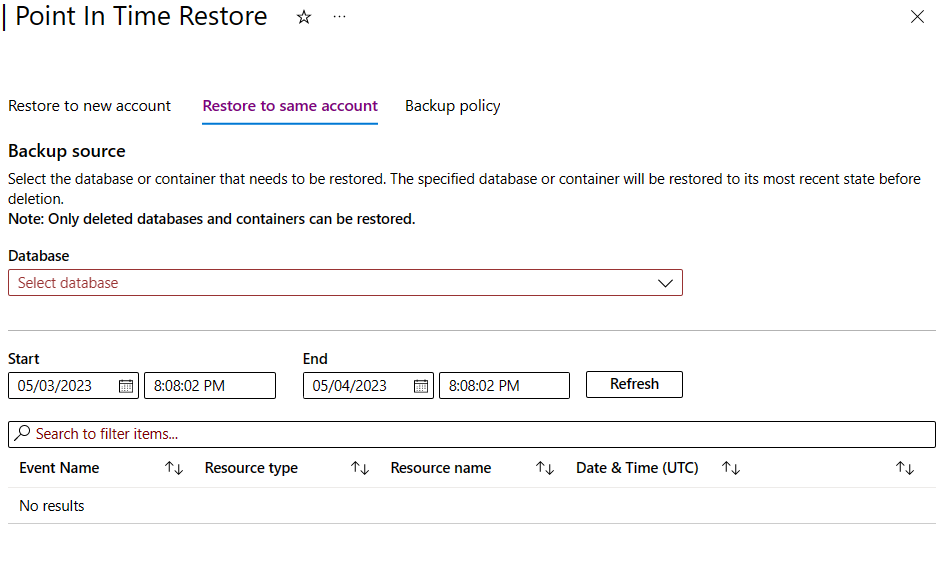
Task: Favorite this page with the star icon
Action: [x=304, y=17]
